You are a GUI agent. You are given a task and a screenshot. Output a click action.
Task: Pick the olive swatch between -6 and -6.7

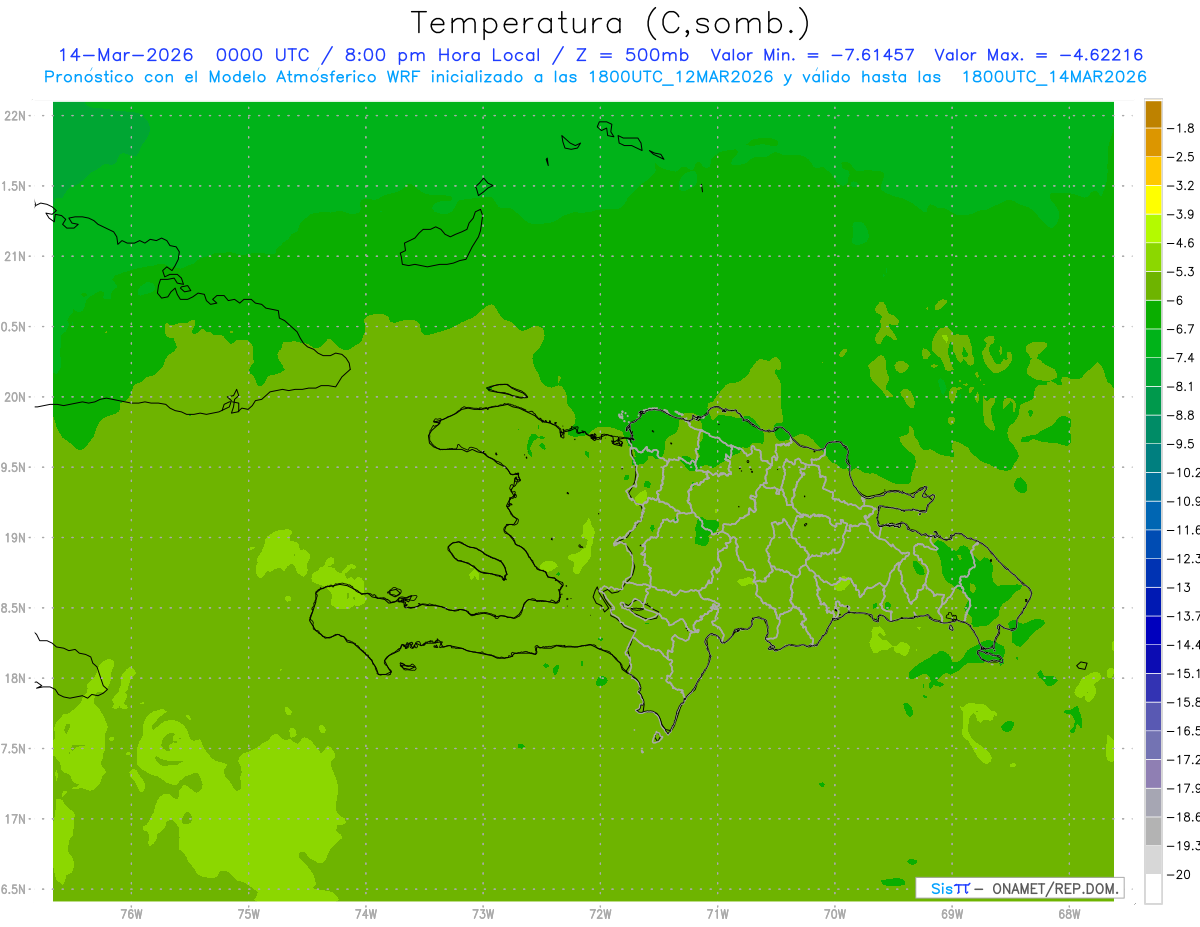pos(1153,315)
